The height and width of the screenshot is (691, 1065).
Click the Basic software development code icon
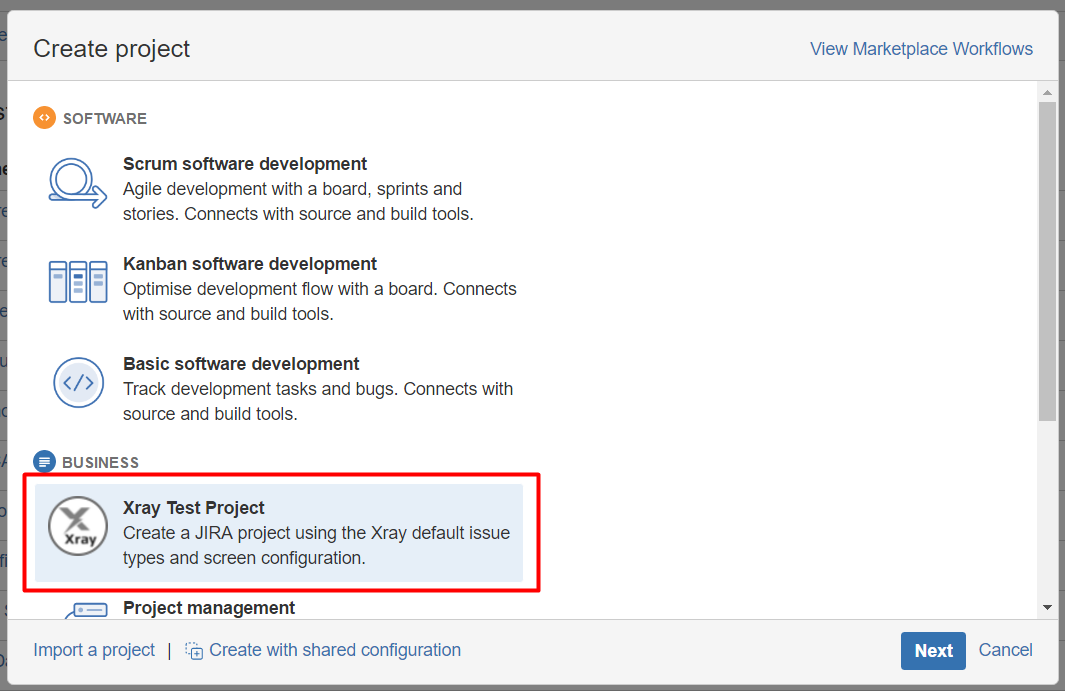(78, 383)
